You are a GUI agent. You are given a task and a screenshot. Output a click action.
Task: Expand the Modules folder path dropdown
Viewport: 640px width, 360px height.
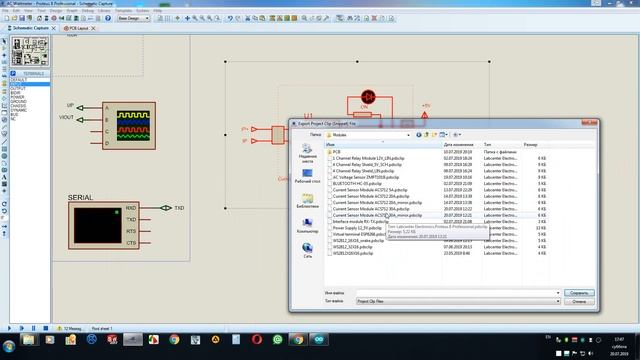click(x=408, y=135)
